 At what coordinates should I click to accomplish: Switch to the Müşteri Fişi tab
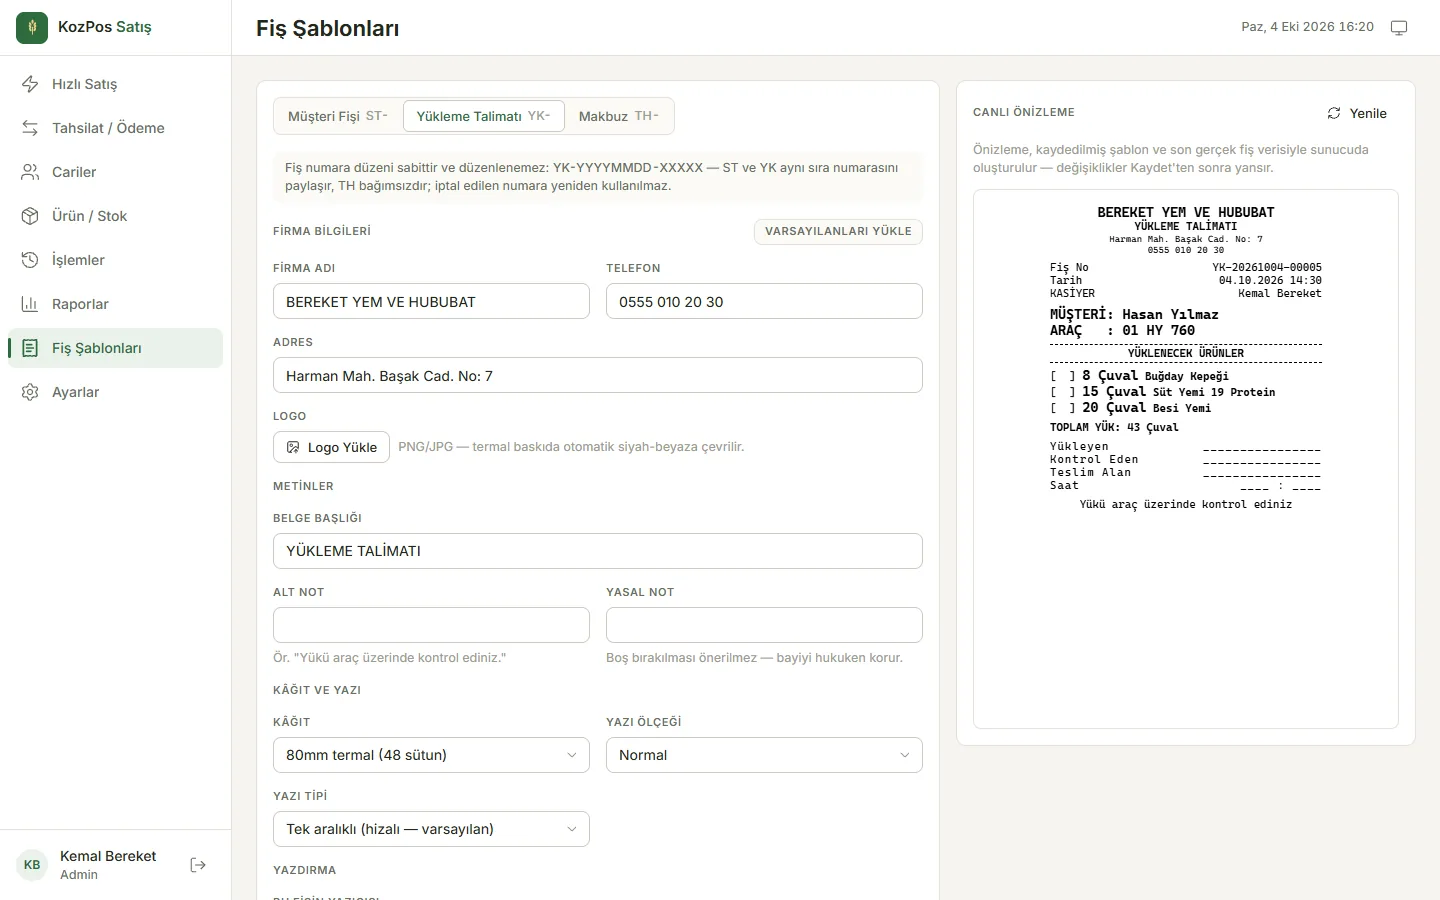[x=338, y=116]
